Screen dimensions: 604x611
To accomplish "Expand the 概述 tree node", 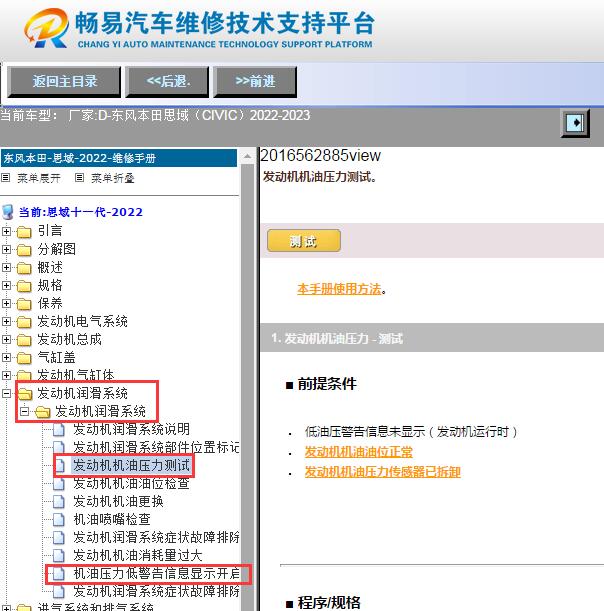I will click(6, 267).
